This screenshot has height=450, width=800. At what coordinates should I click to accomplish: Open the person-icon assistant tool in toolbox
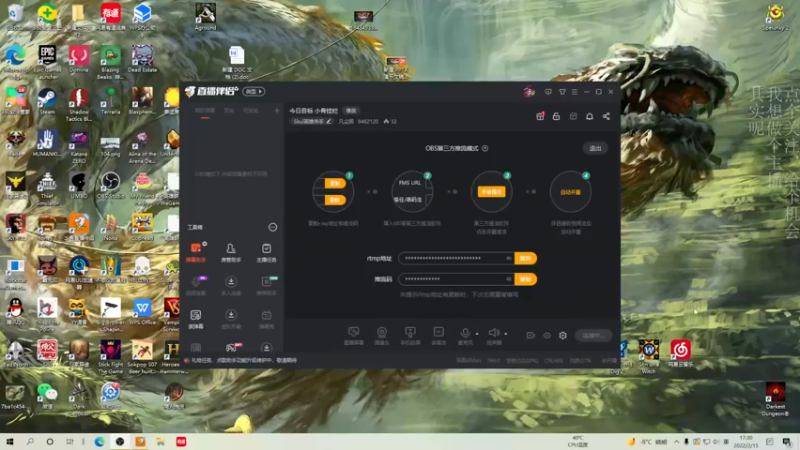pyautogui.click(x=231, y=252)
